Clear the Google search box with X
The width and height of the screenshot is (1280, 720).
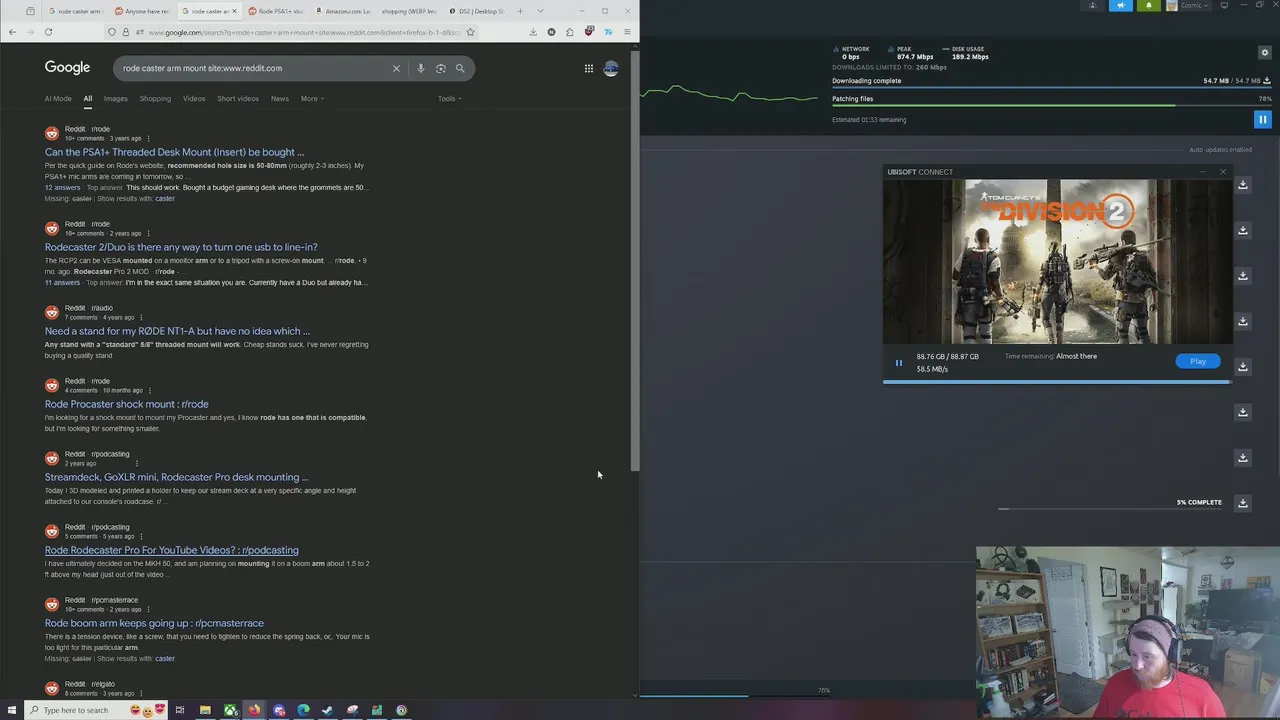[396, 68]
